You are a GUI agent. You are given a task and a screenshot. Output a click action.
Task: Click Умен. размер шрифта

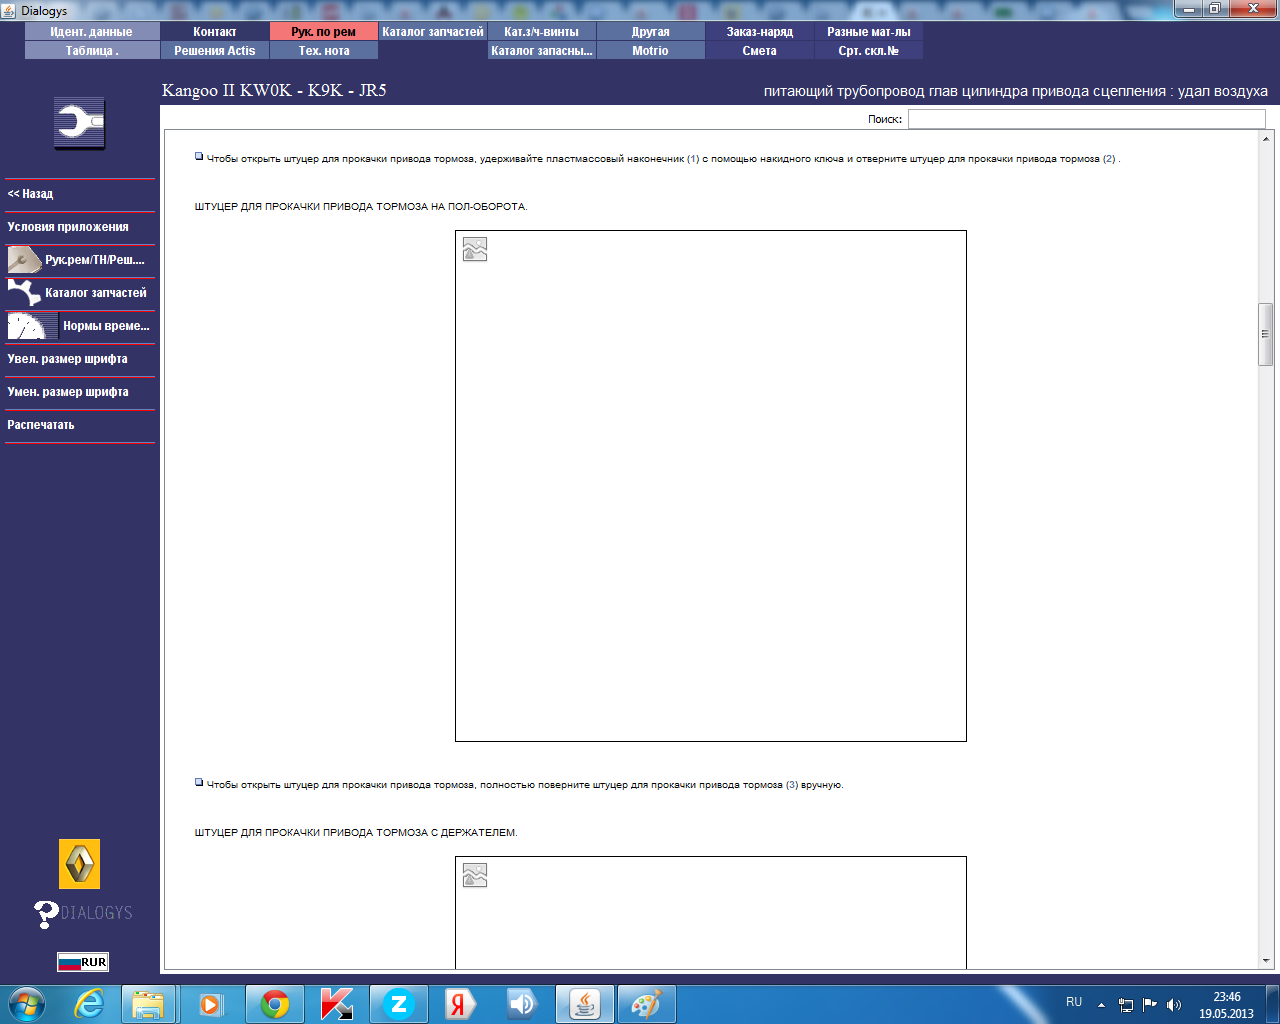(68, 392)
